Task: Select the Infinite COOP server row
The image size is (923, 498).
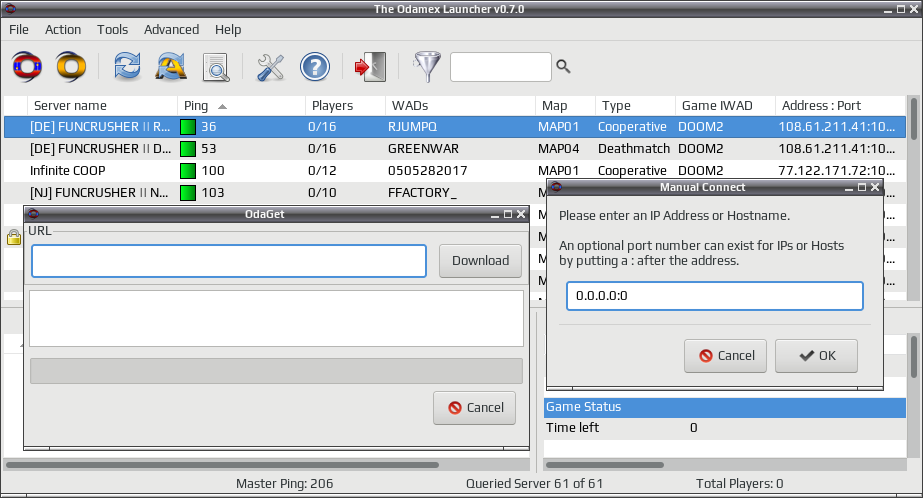Action: (454, 171)
